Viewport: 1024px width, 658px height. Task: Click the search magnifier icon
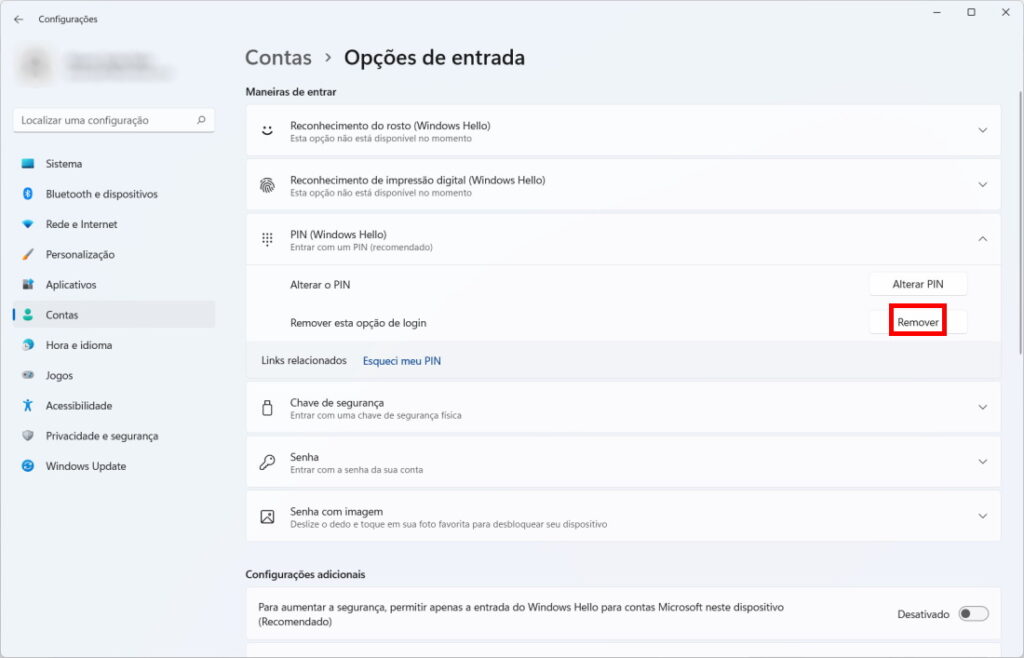(x=201, y=120)
